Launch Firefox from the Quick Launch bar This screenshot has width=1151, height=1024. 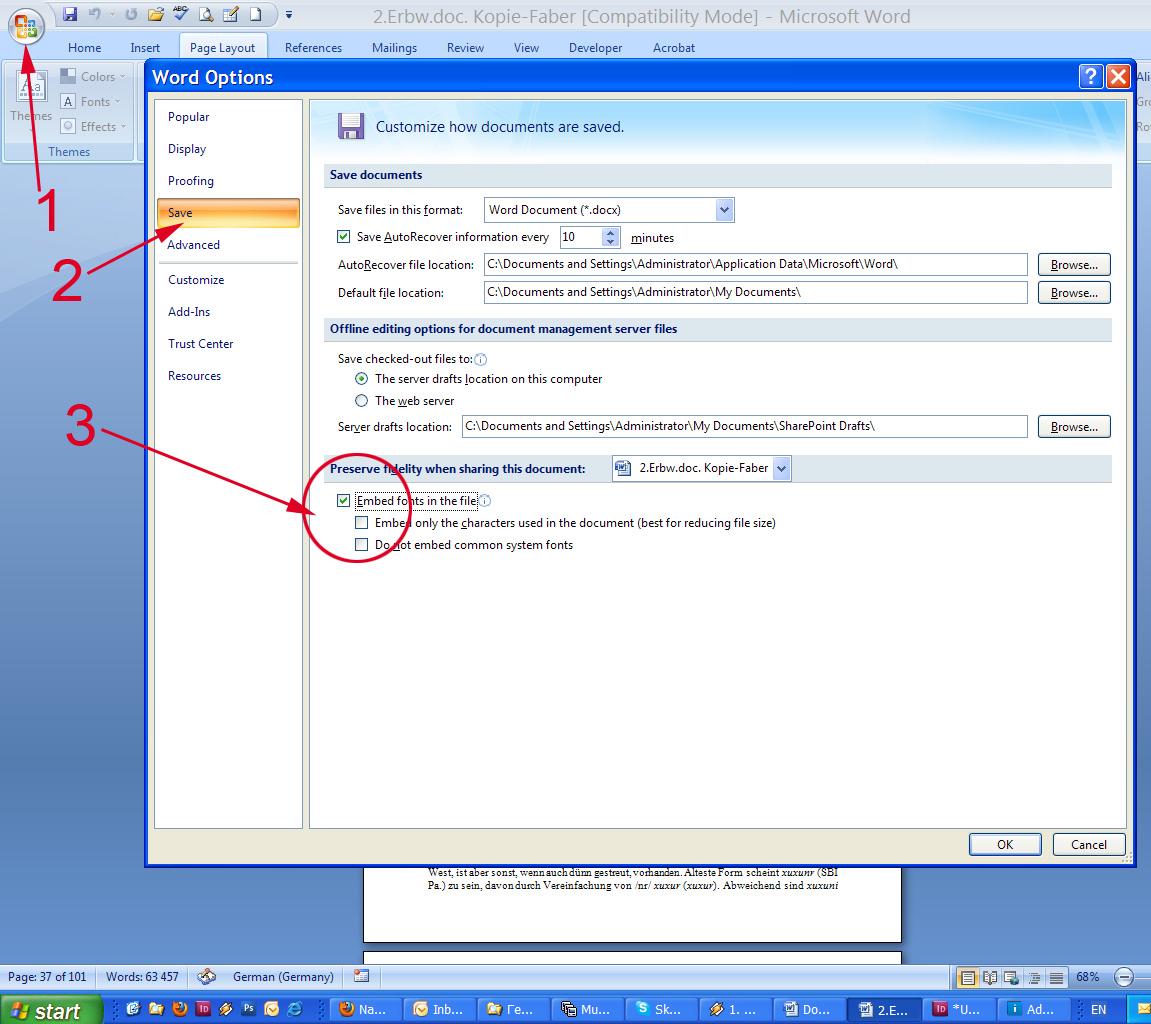click(x=180, y=1009)
